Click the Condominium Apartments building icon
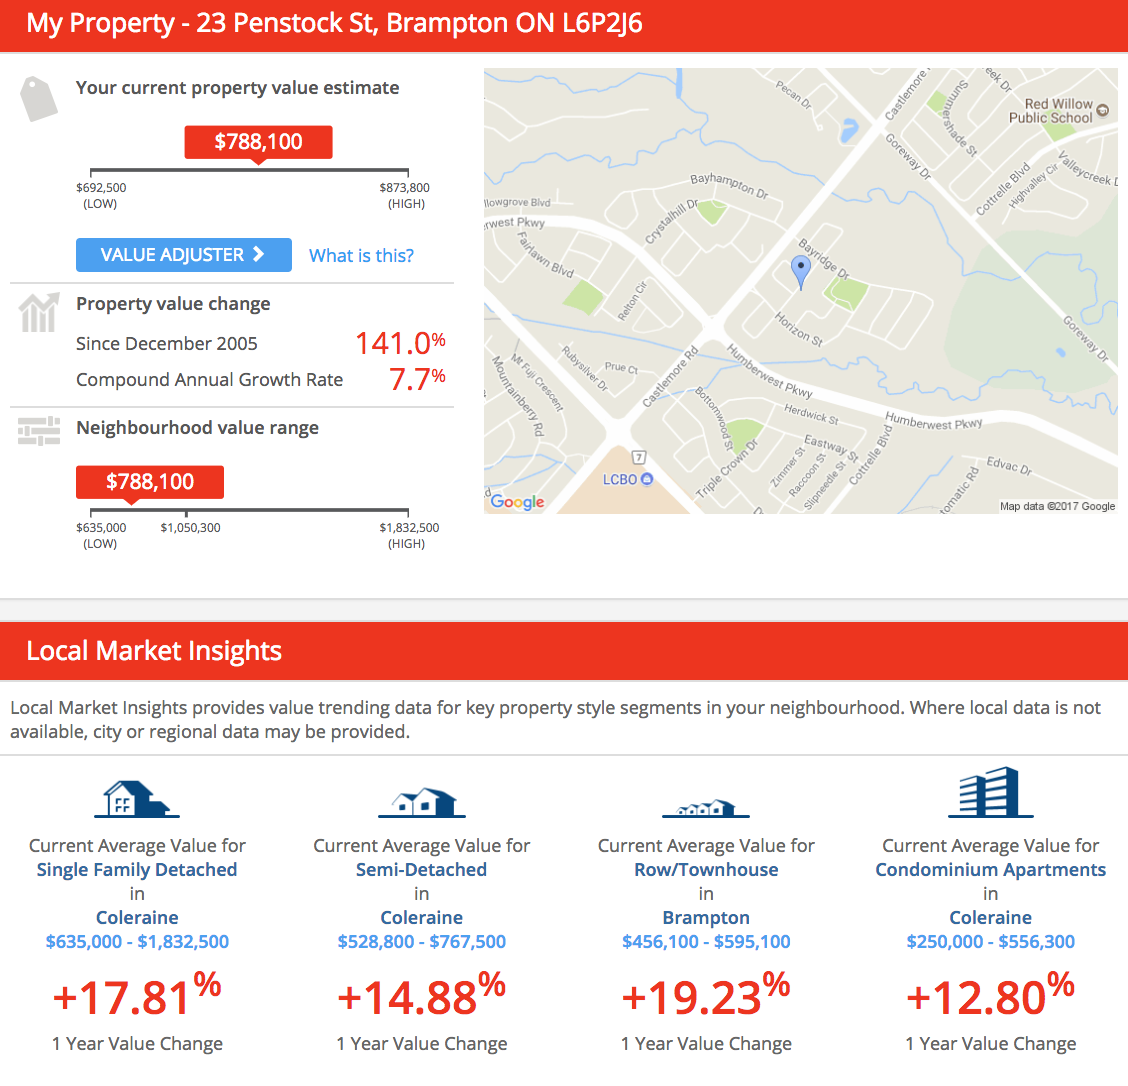 tap(991, 793)
